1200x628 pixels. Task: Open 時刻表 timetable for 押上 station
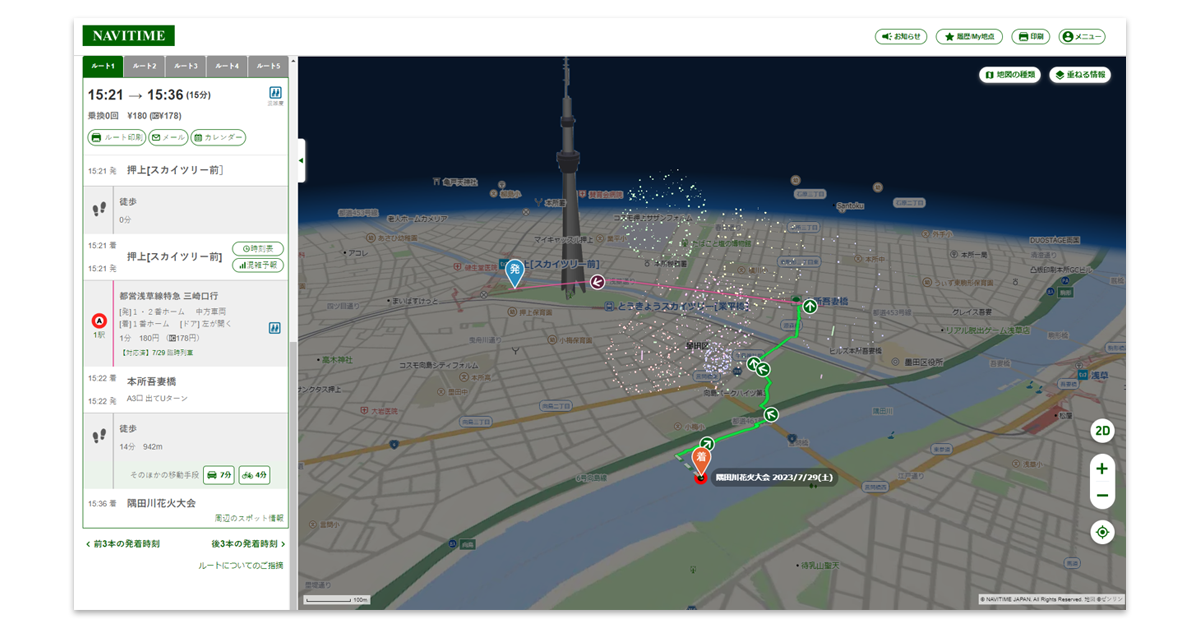[258, 248]
